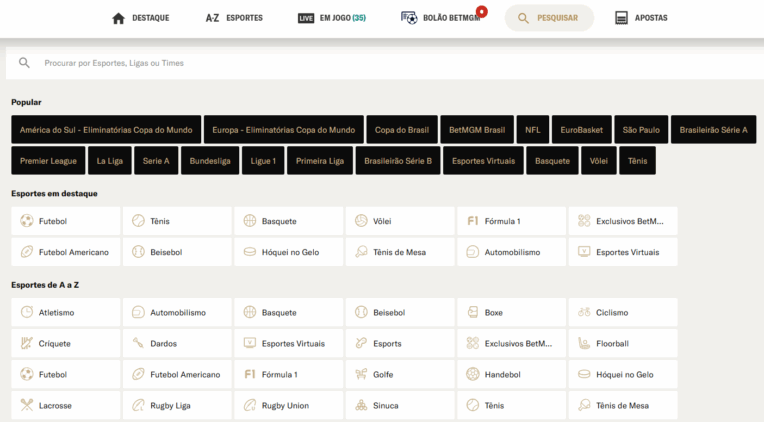The height and width of the screenshot is (422, 764).
Task: Click the Atletismo sport icon
Action: [27, 313]
